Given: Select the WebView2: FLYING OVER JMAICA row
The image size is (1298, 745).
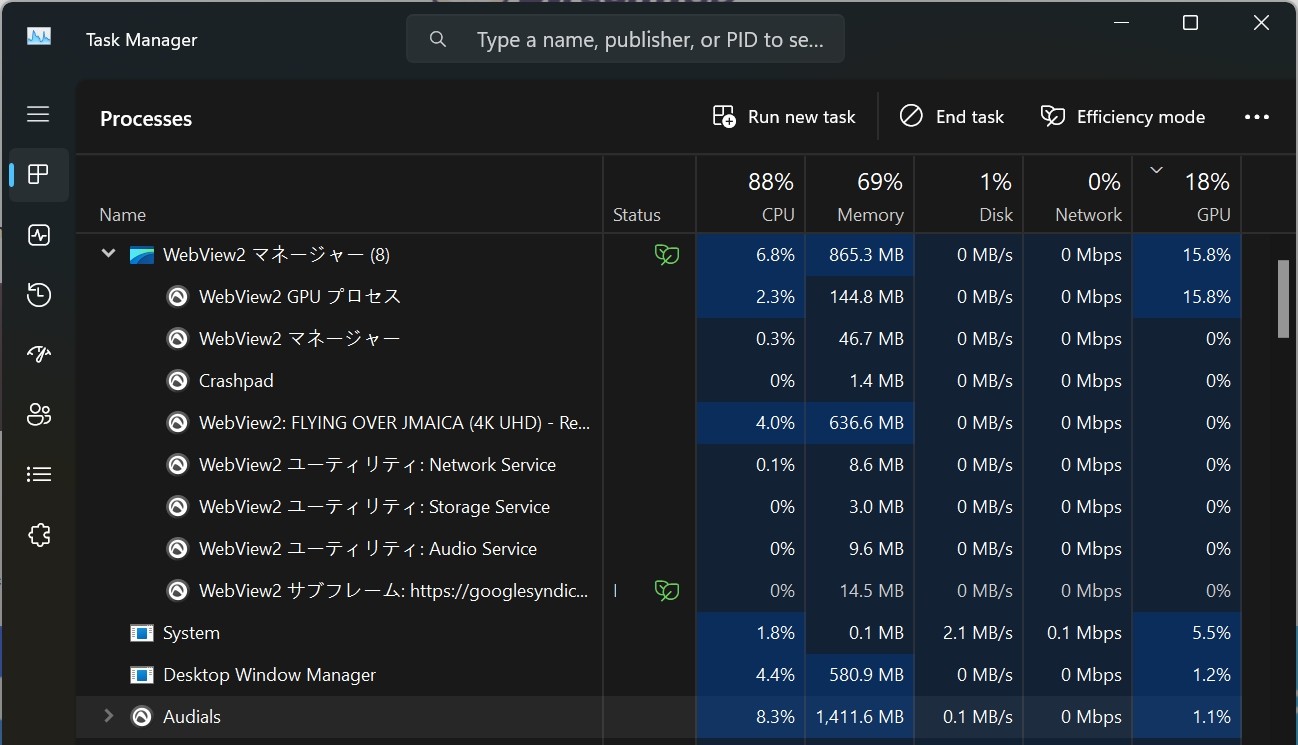Looking at the screenshot, I should pos(658,423).
